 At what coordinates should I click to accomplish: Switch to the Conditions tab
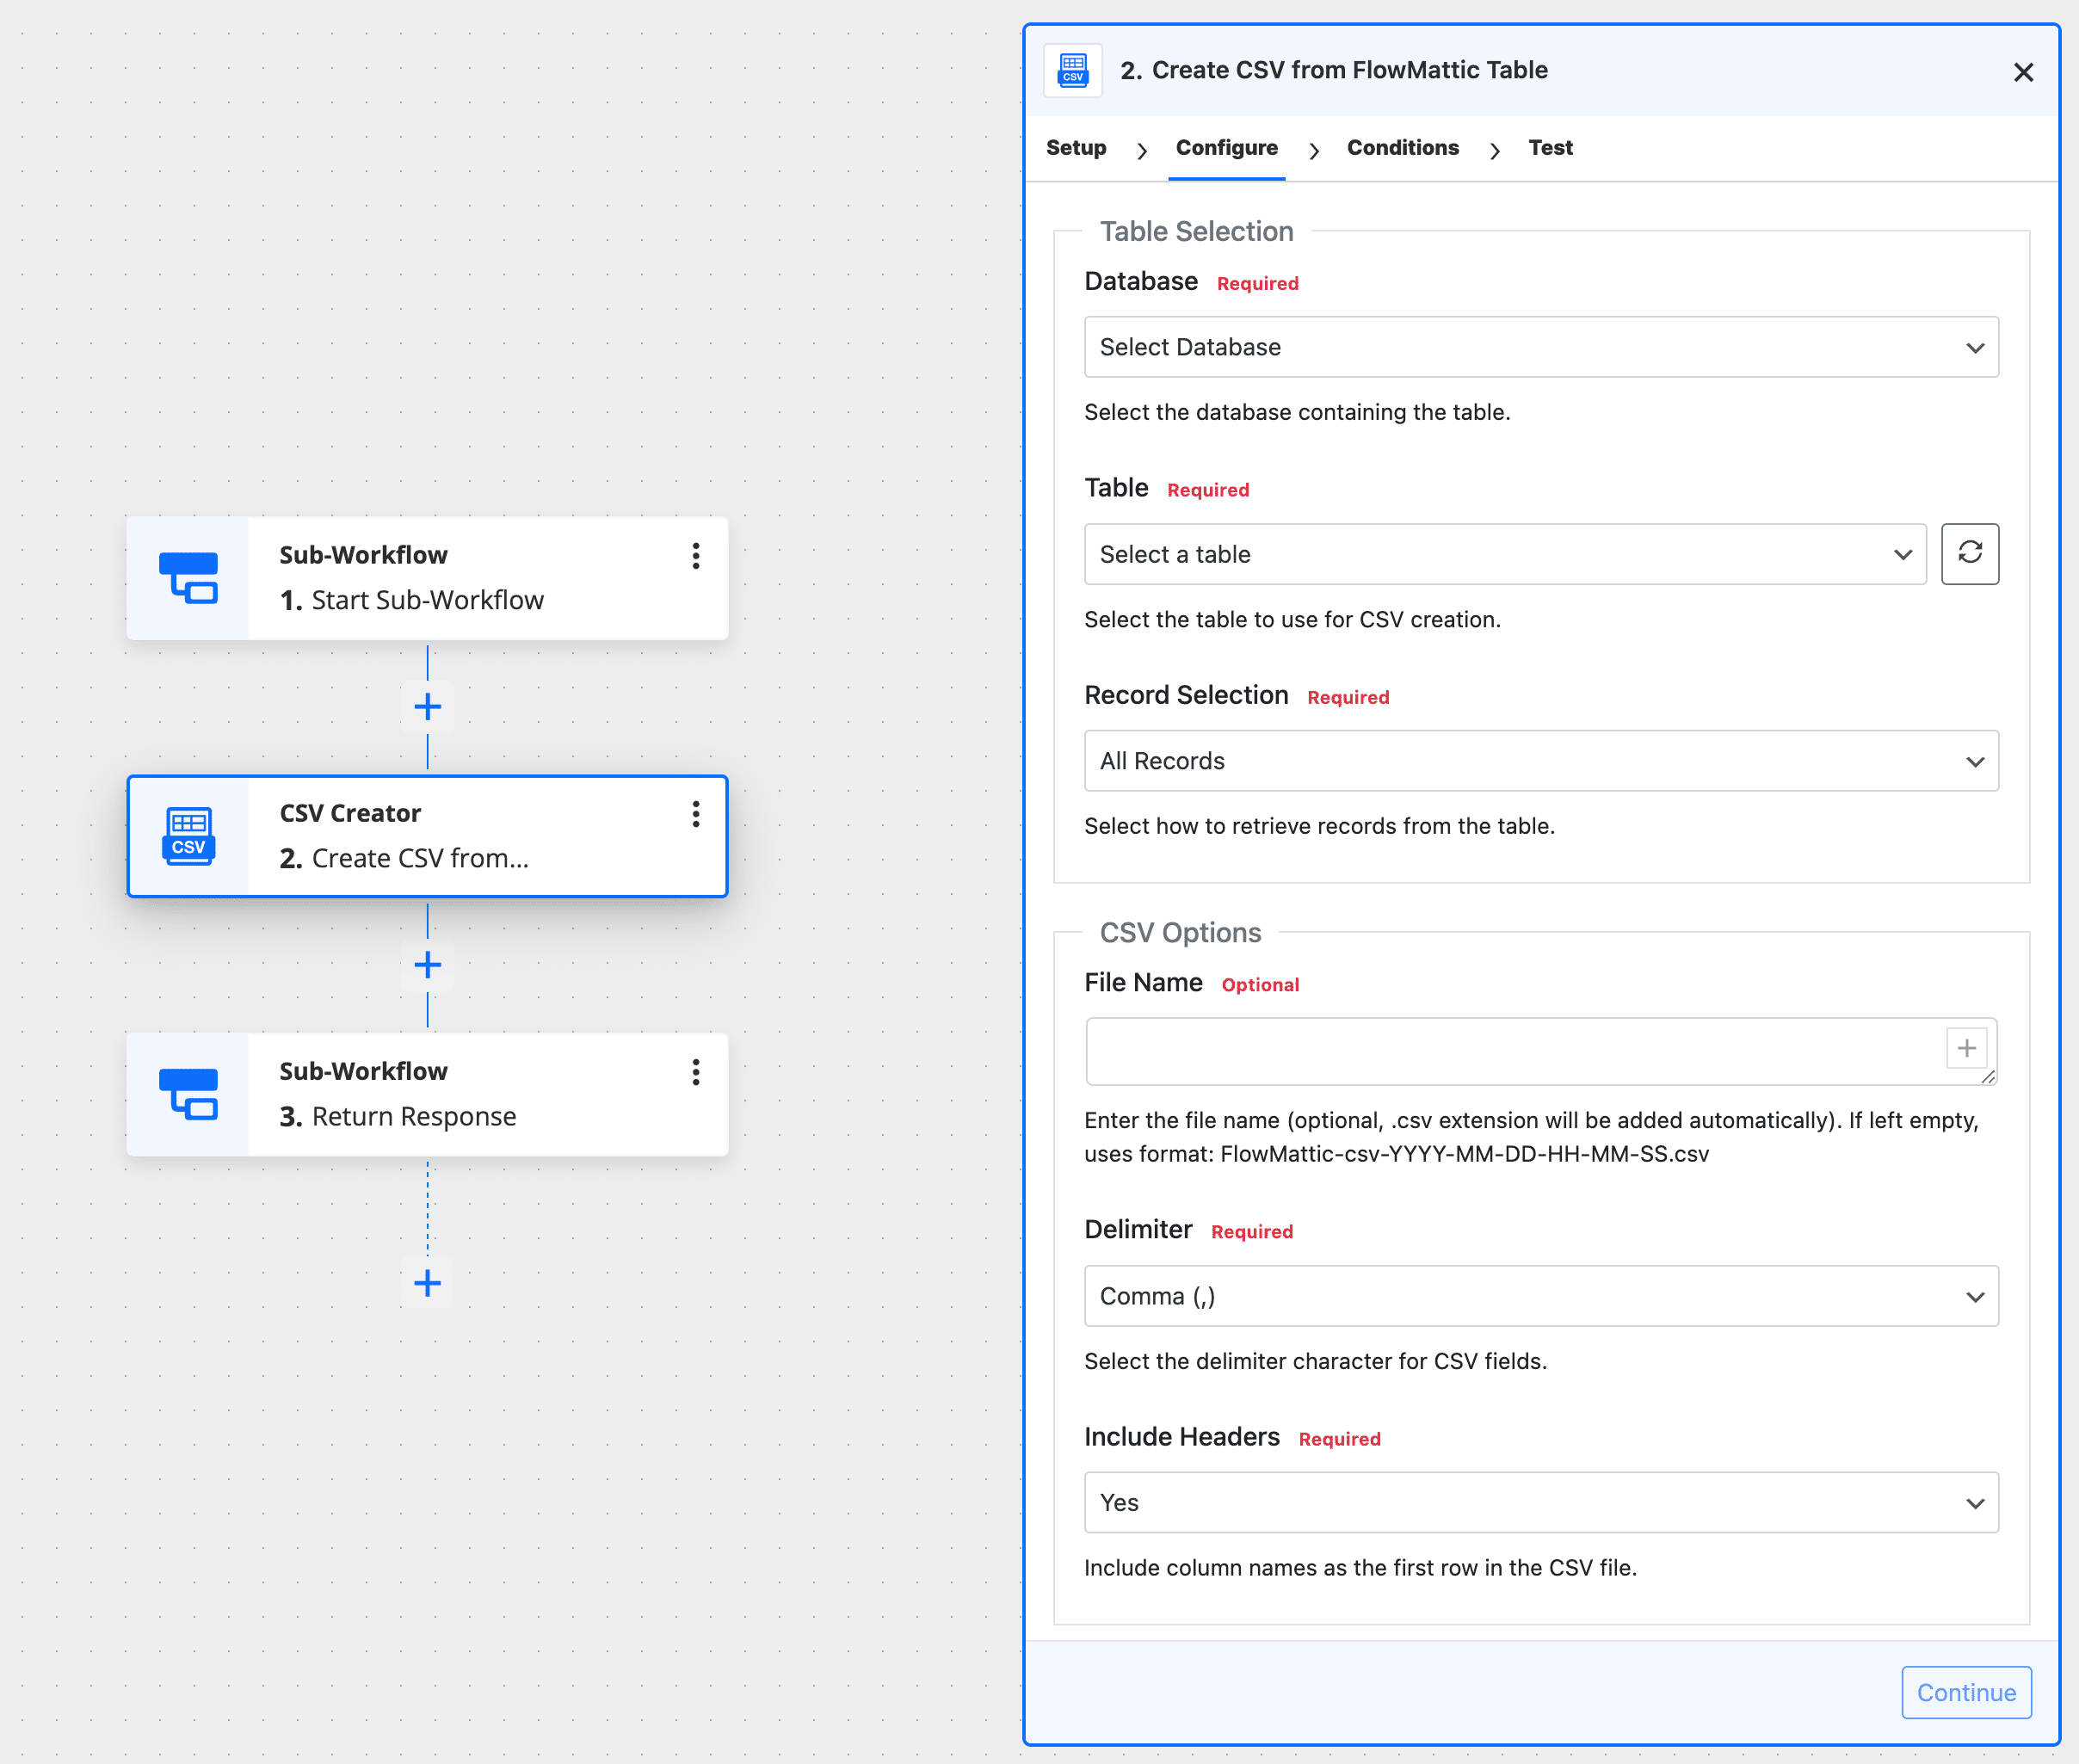coord(1402,147)
